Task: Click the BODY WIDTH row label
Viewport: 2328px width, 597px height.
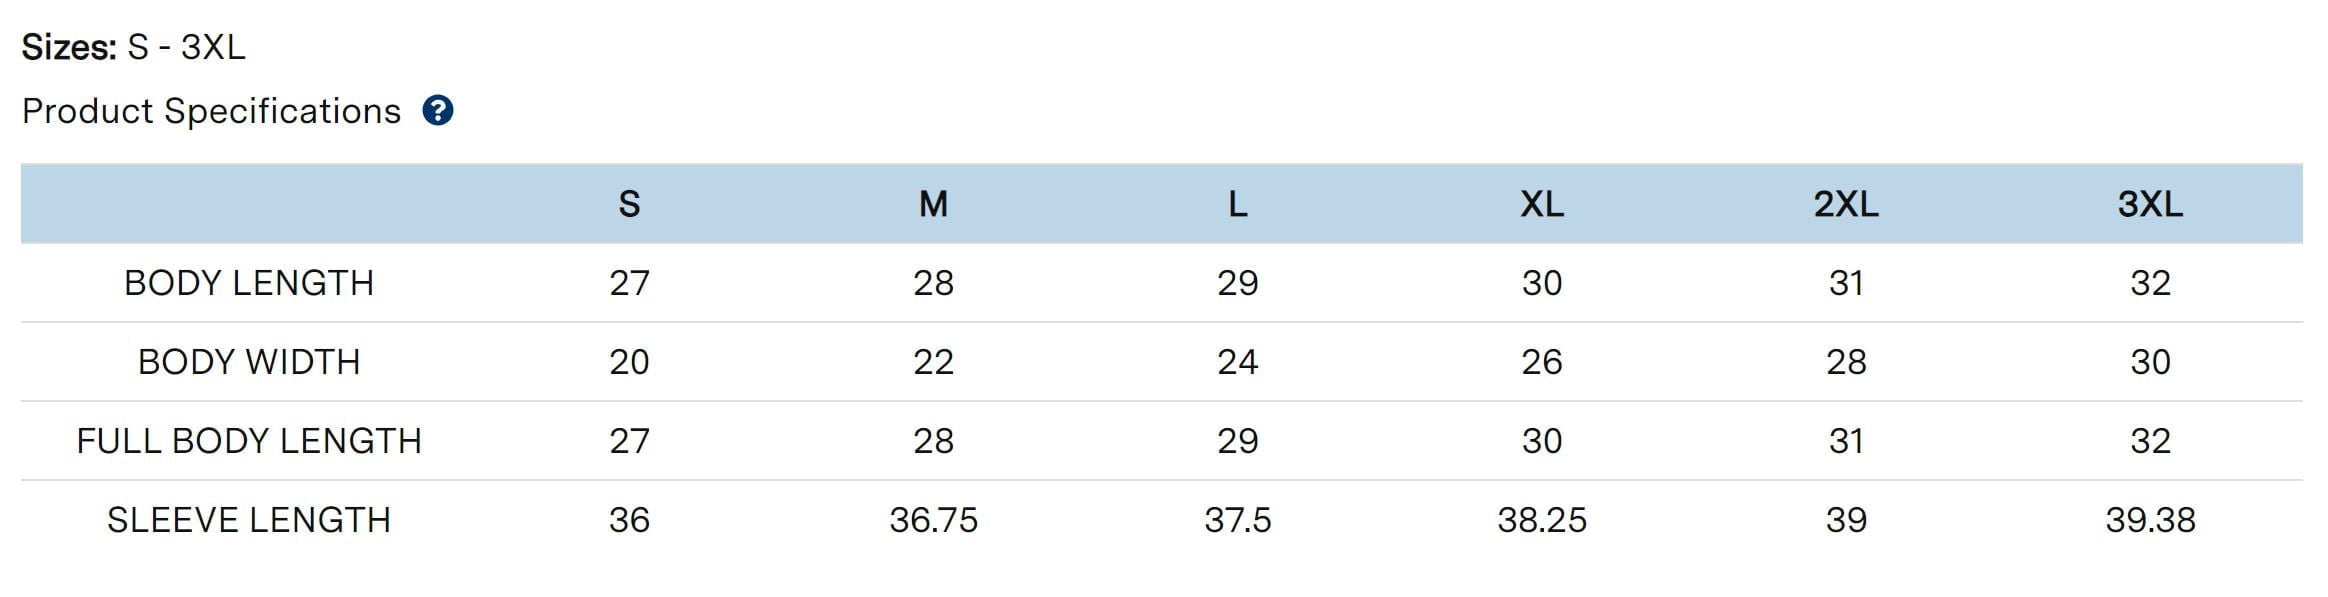Action: pos(249,362)
